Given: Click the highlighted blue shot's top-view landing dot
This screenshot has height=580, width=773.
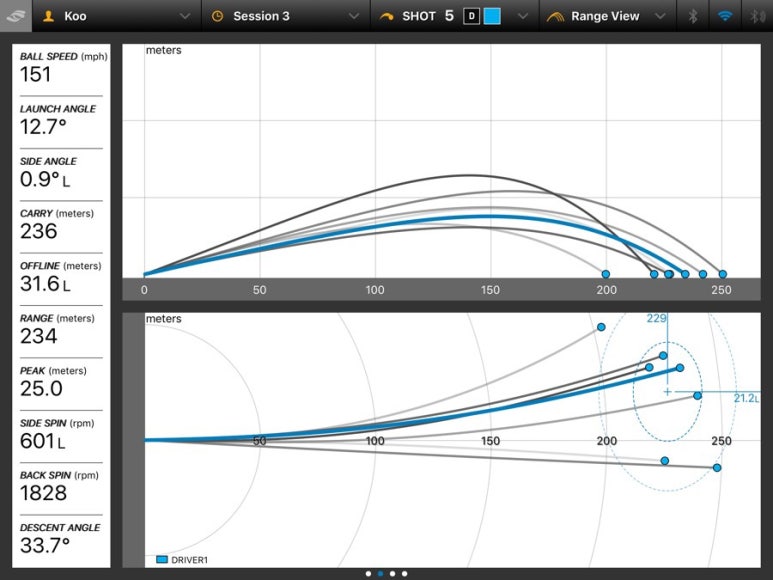Looking at the screenshot, I should [x=680, y=368].
